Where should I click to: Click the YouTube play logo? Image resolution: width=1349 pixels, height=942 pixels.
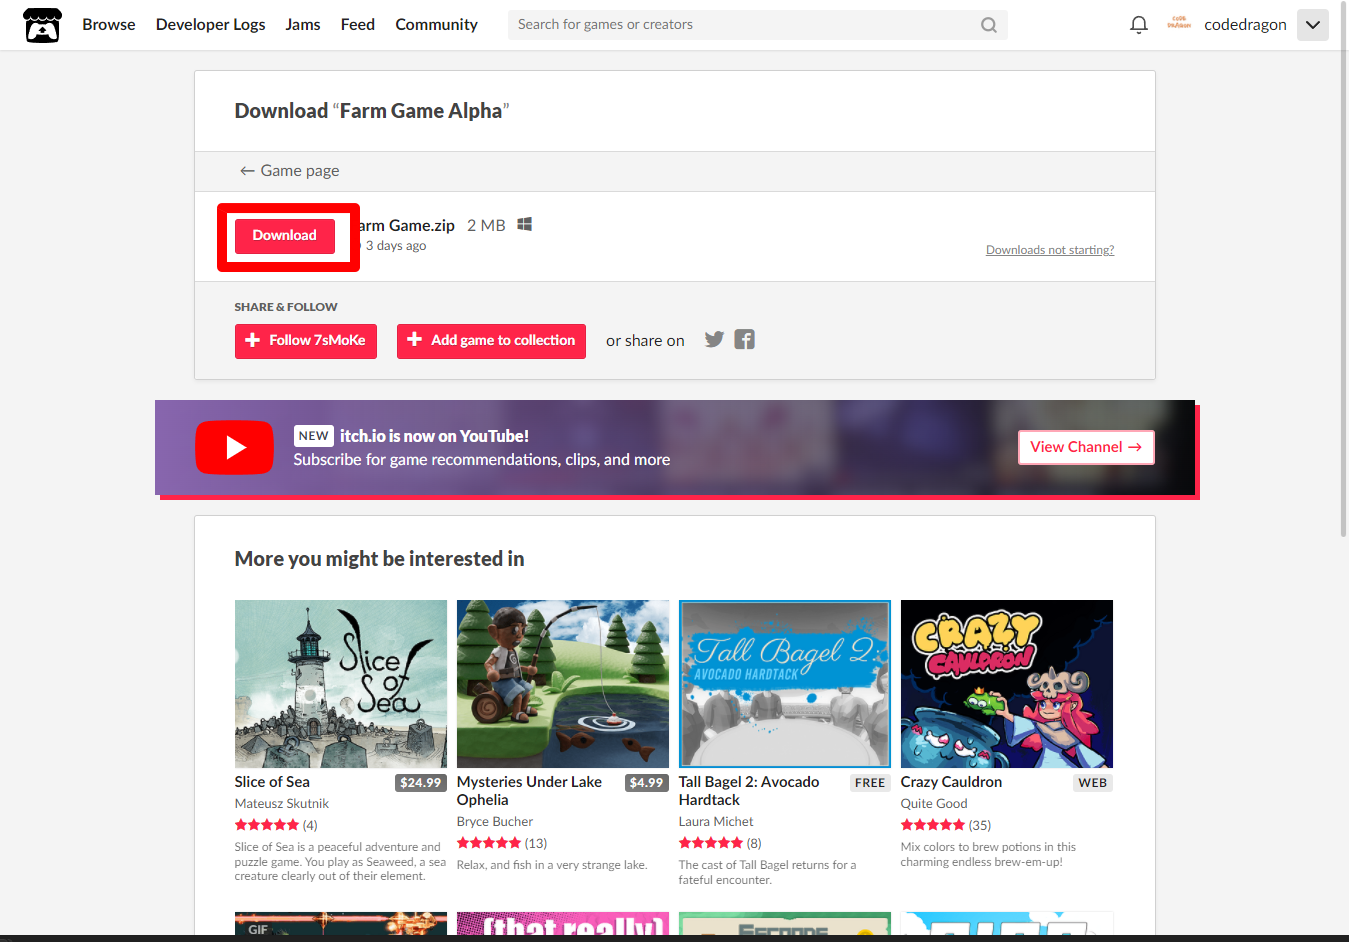(234, 447)
